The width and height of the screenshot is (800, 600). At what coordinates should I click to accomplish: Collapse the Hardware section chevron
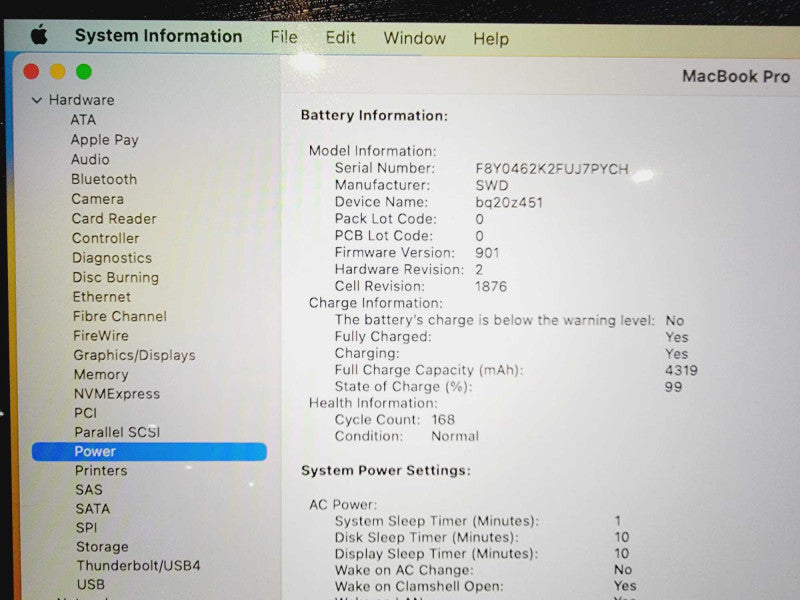[37, 100]
